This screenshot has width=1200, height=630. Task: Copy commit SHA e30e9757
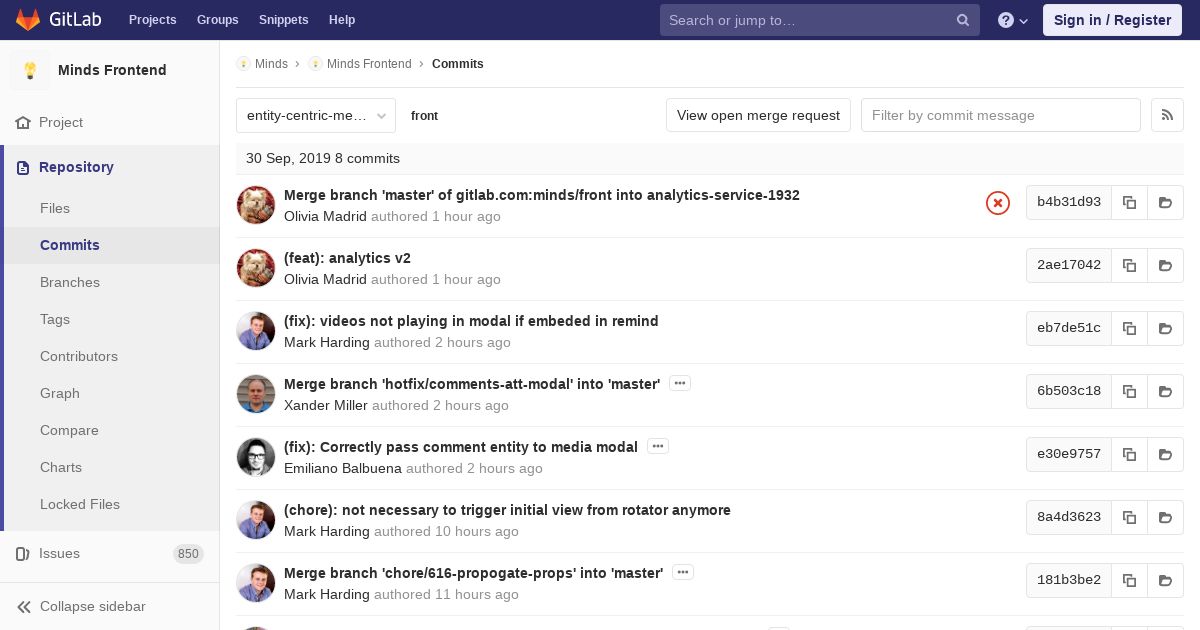click(x=1129, y=454)
